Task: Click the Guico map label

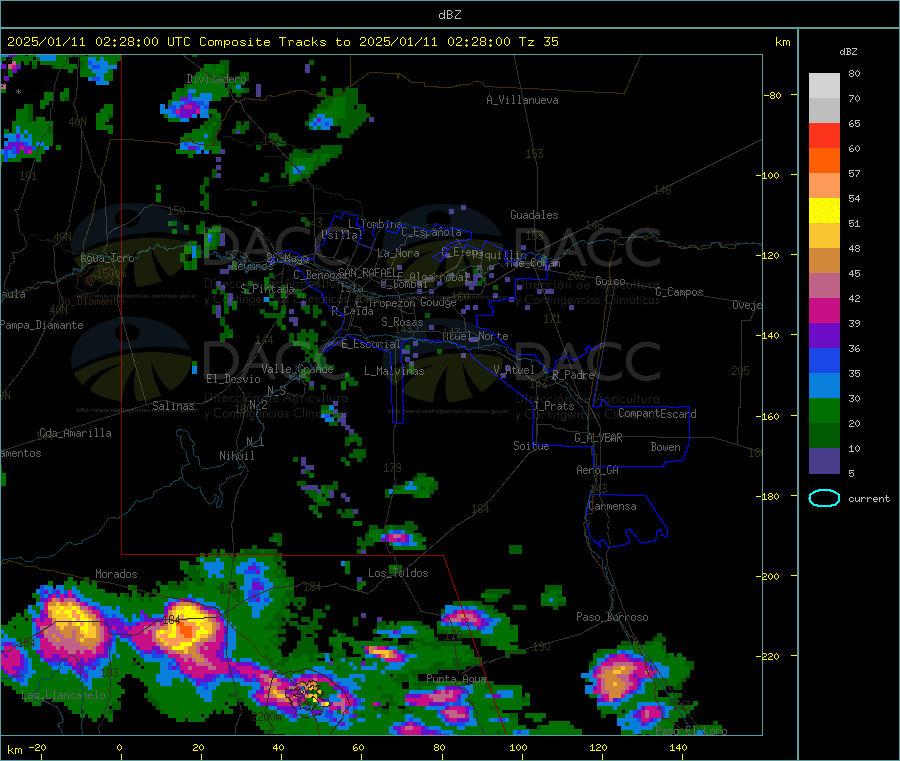Action: (610, 281)
